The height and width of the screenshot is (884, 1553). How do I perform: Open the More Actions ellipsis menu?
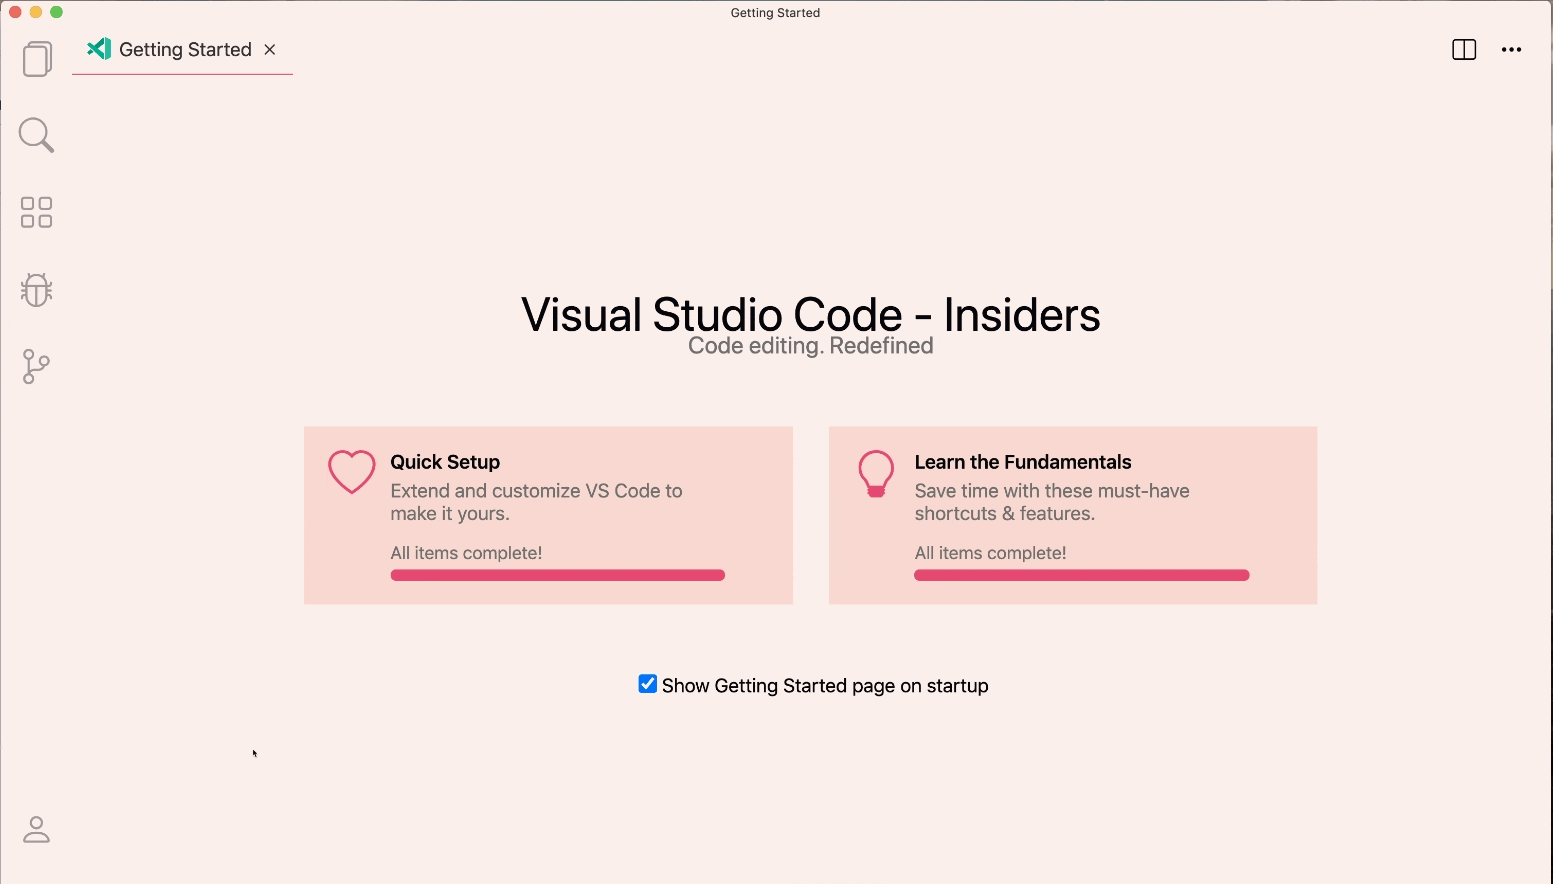coord(1511,50)
